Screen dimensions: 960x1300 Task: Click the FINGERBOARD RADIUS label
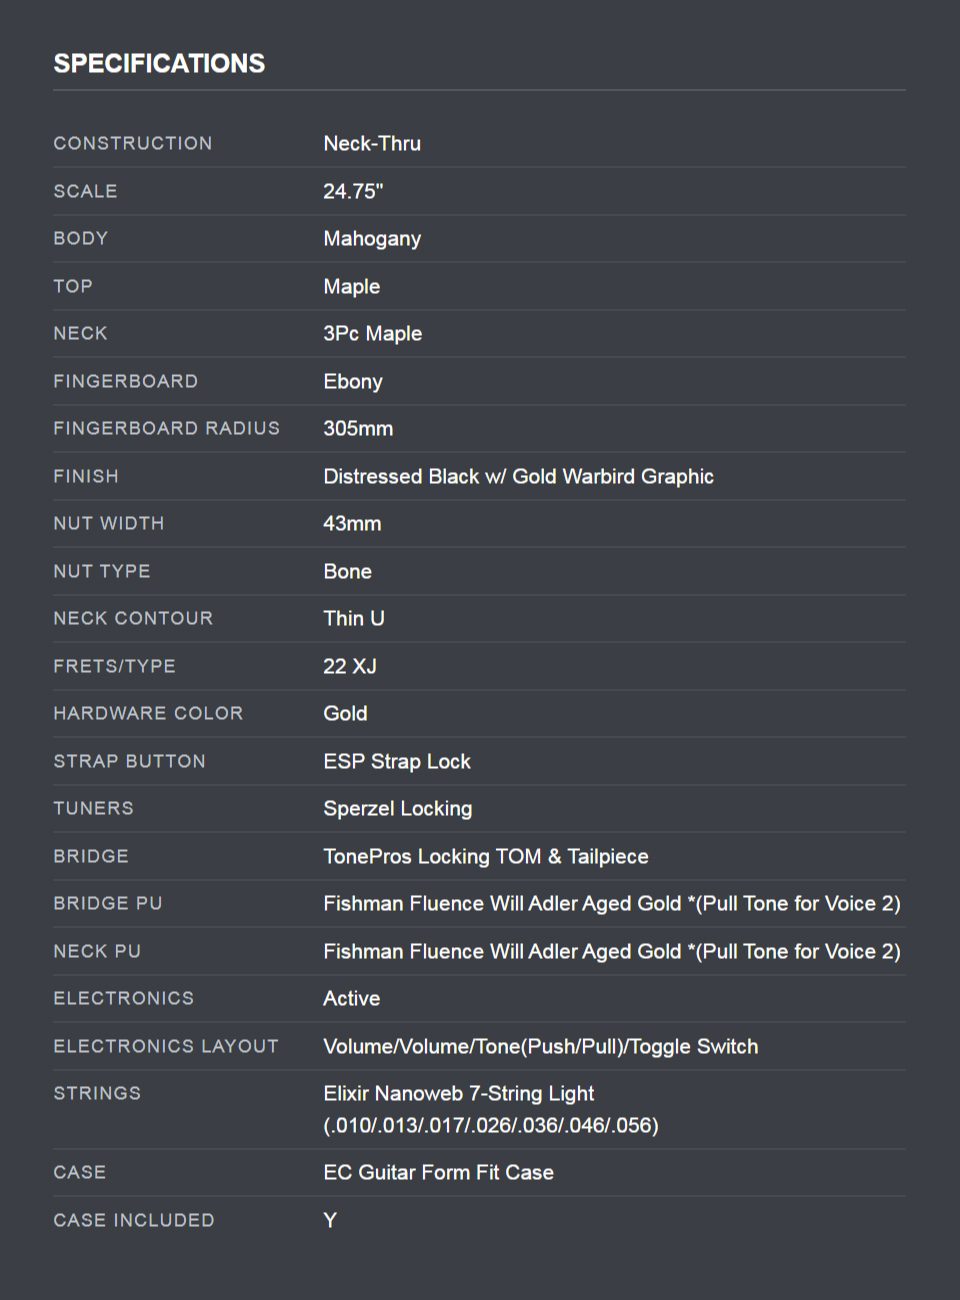[x=166, y=428]
